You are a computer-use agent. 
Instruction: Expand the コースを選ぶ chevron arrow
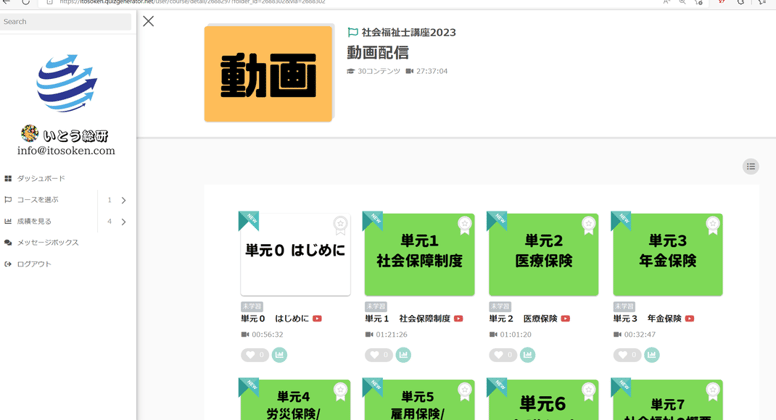point(124,200)
